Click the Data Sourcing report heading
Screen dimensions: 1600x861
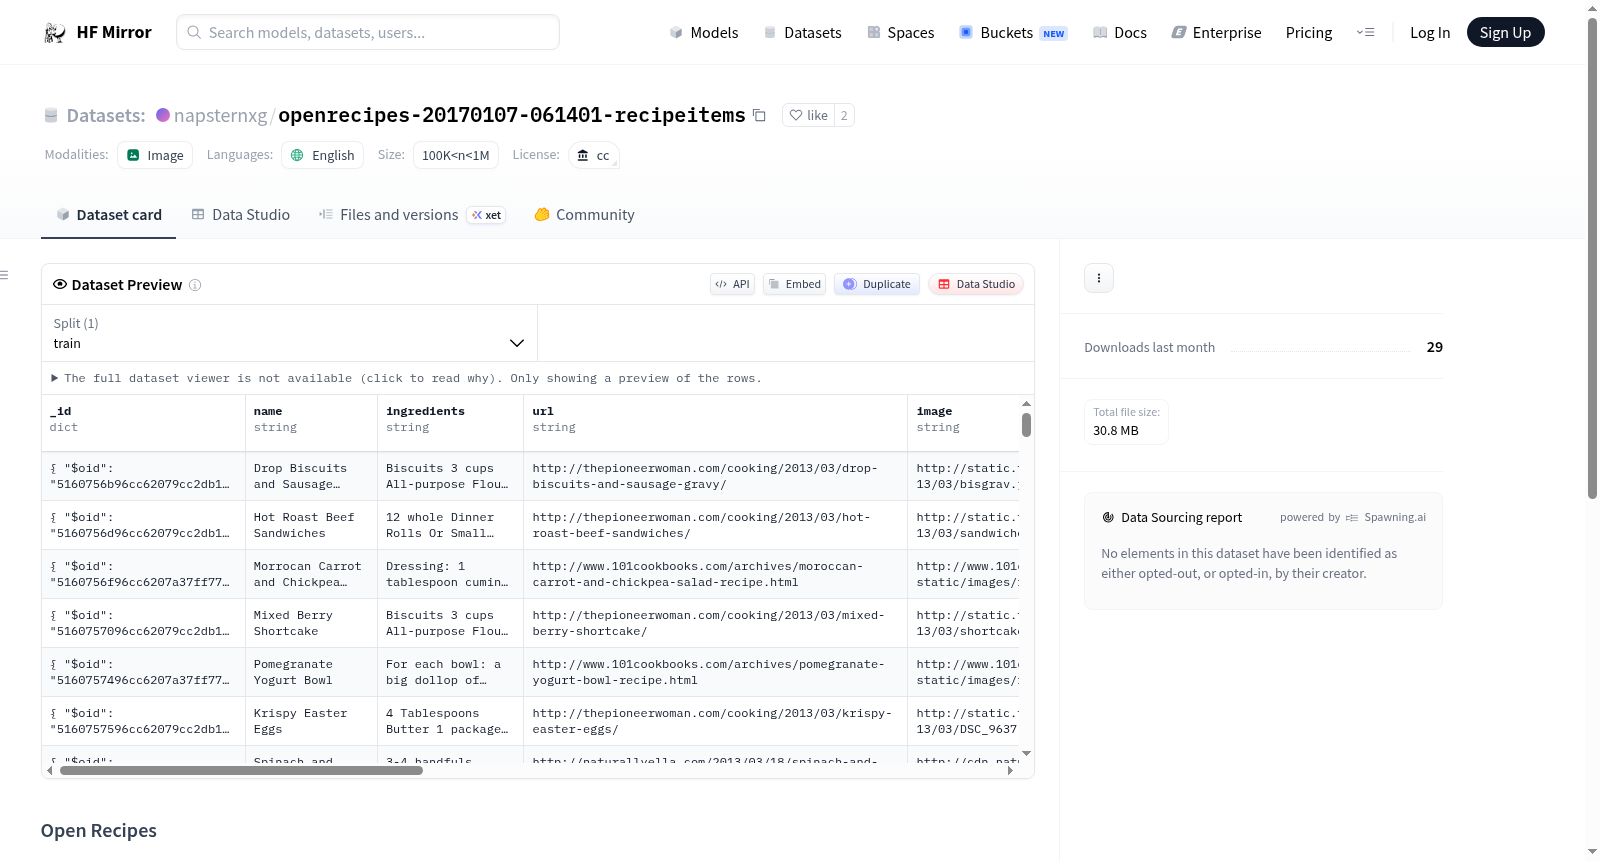click(1181, 517)
